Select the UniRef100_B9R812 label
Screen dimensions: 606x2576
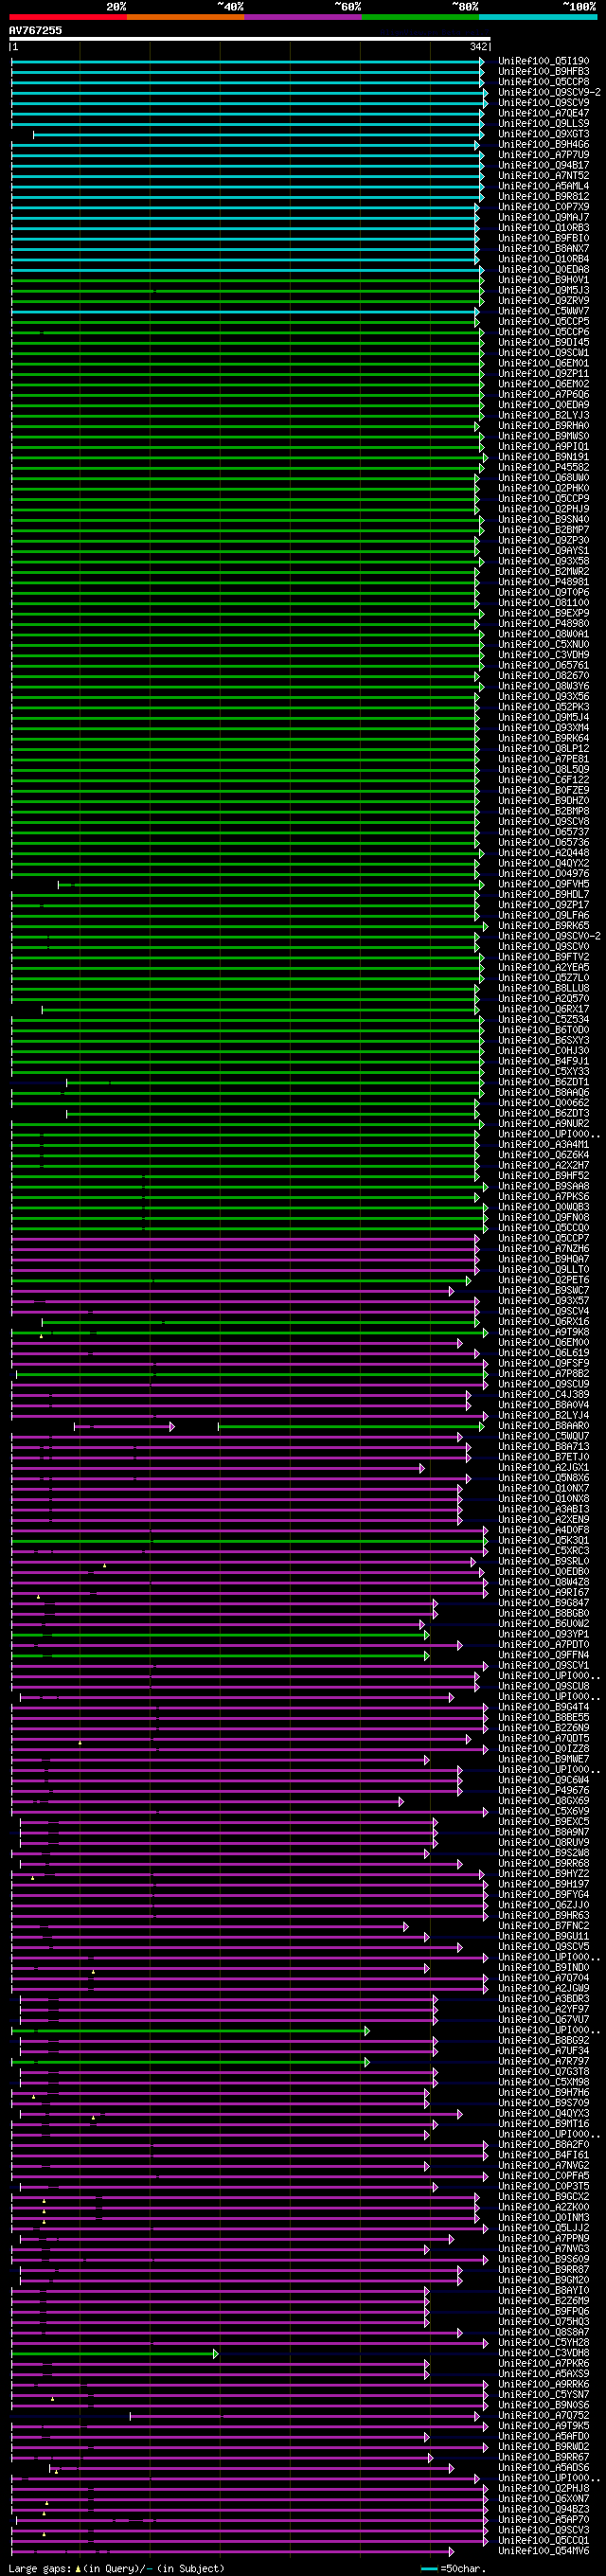[543, 196]
